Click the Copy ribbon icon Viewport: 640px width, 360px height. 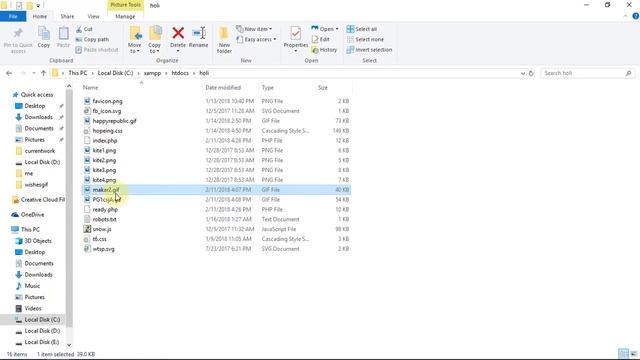[44, 33]
